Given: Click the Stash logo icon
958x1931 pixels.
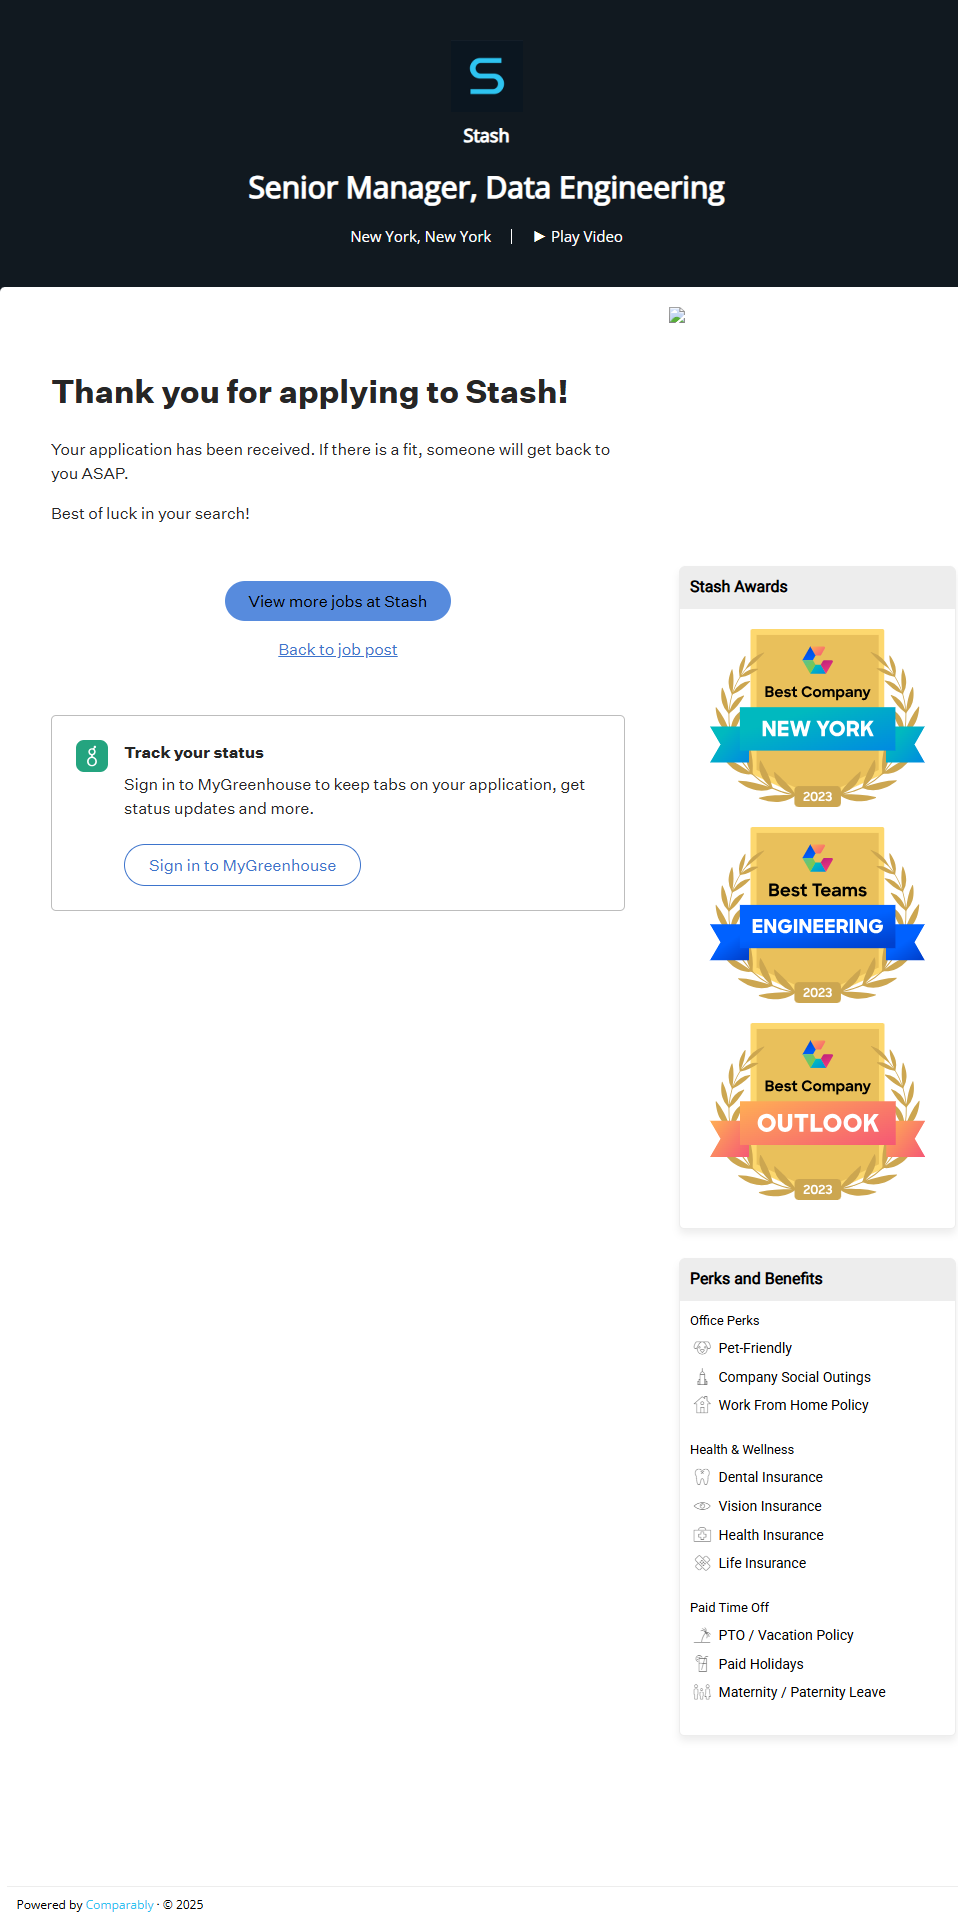Looking at the screenshot, I should pos(486,77).
